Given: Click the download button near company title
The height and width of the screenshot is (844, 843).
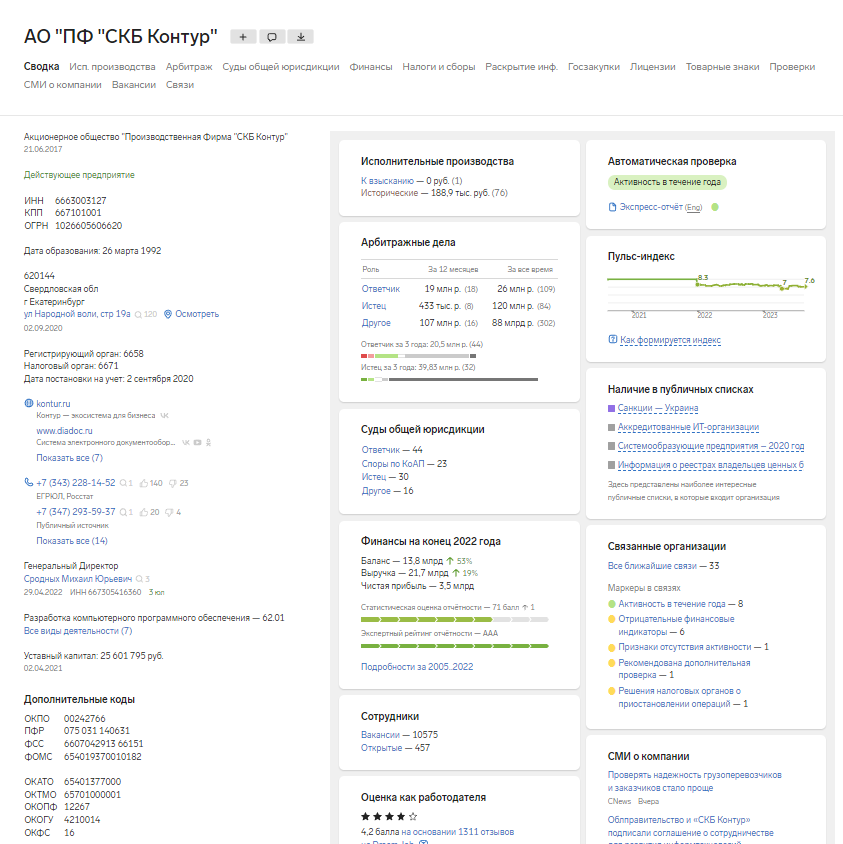Looking at the screenshot, I should [301, 37].
